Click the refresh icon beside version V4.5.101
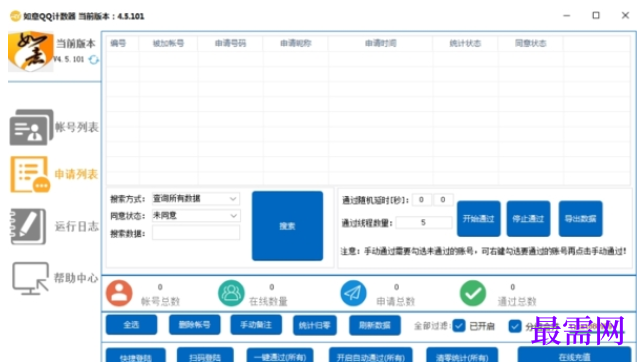643x362 pixels. pos(93,60)
